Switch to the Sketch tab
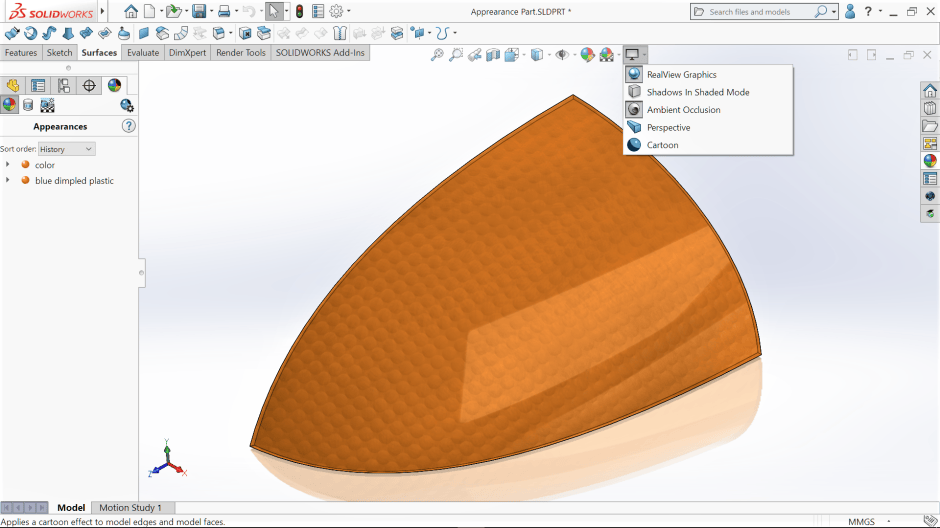Viewport: 940px width, 528px height. [x=59, y=53]
